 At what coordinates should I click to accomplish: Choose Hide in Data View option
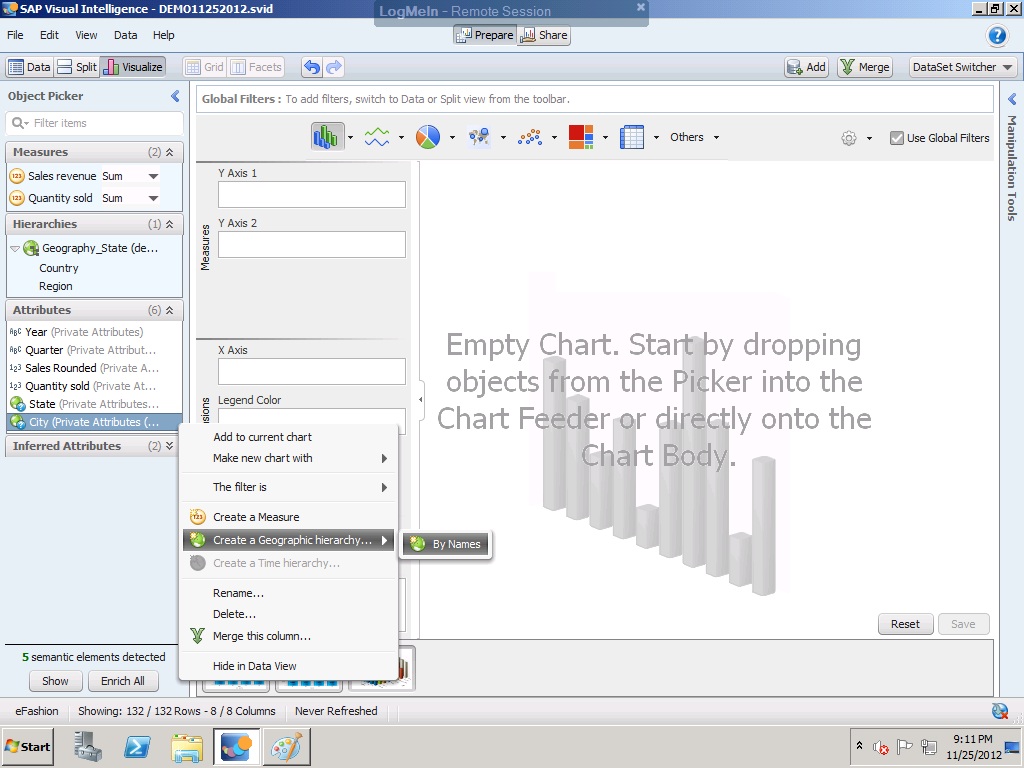tap(288, 666)
